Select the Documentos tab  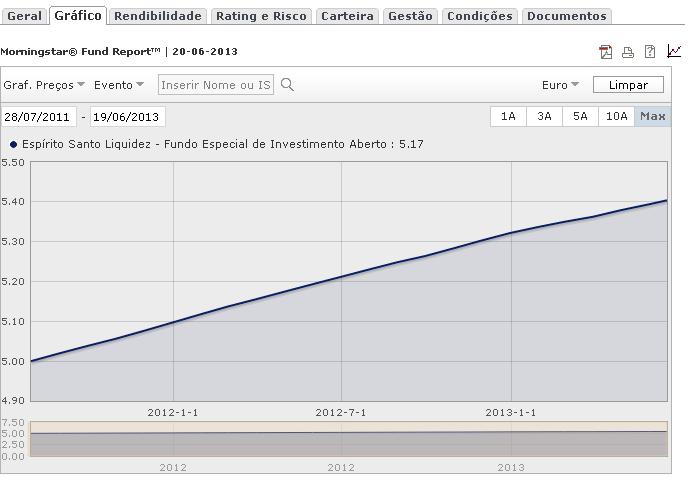pyautogui.click(x=566, y=16)
